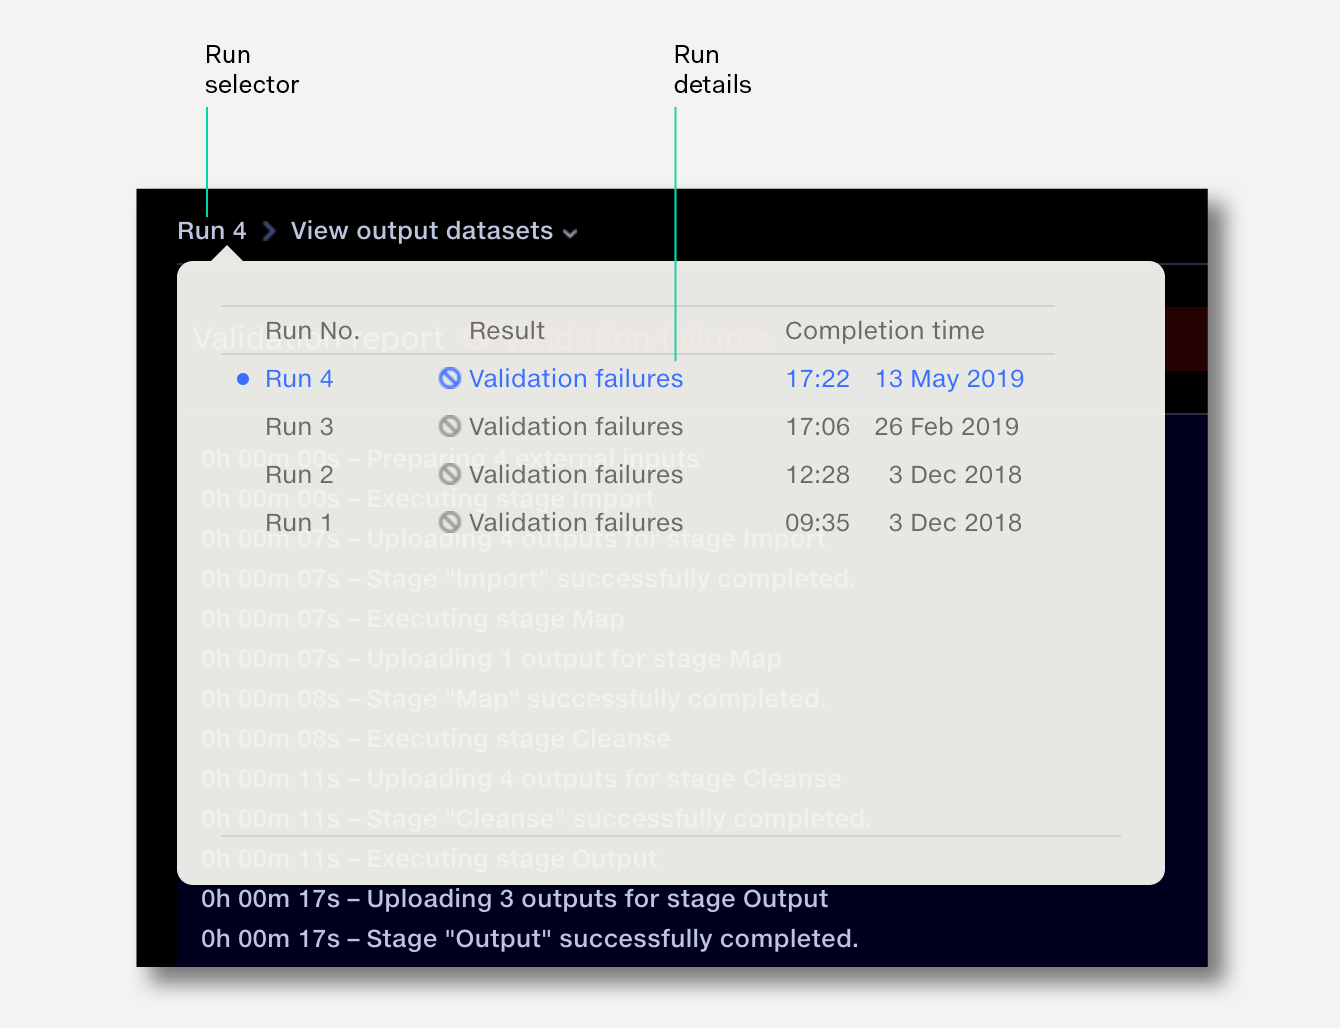Viewport: 1340px width, 1028px height.
Task: Click Validation failures result of Run 3
Action: [576, 427]
